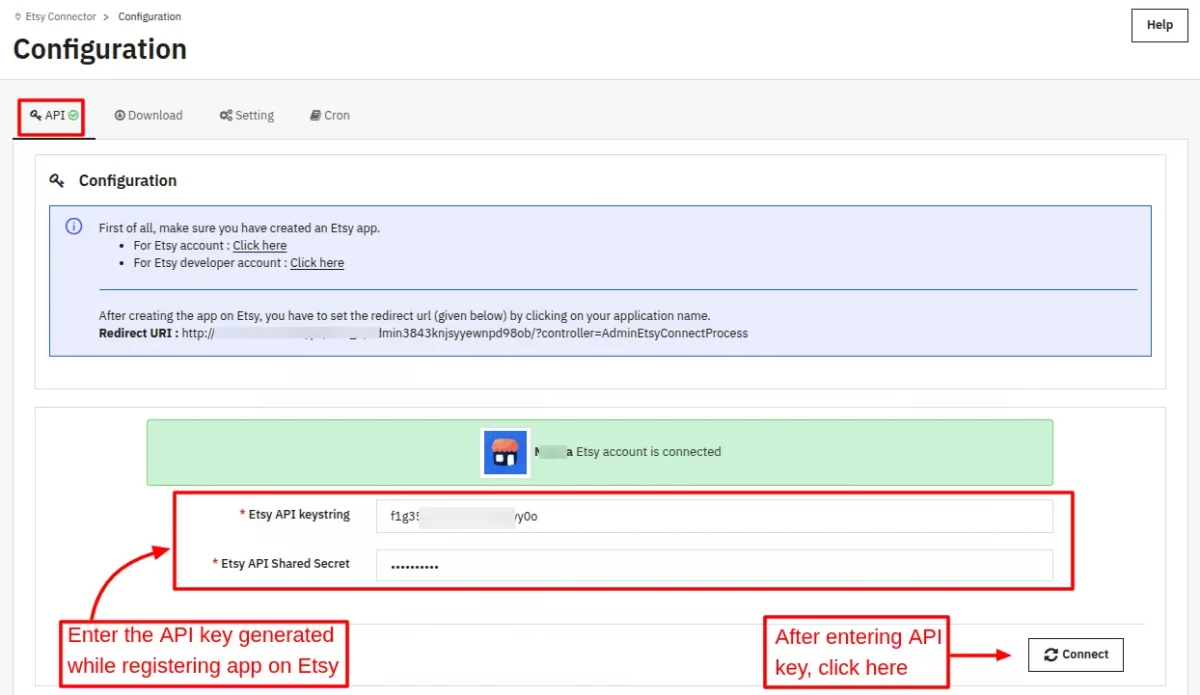This screenshot has width=1200, height=695.
Task: Click the Help button
Action: (x=1159, y=25)
